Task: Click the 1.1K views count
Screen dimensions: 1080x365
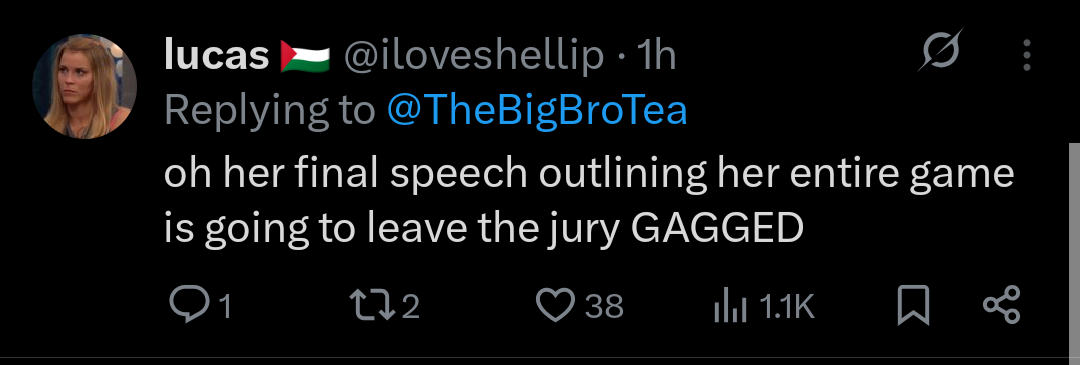Action: (787, 306)
